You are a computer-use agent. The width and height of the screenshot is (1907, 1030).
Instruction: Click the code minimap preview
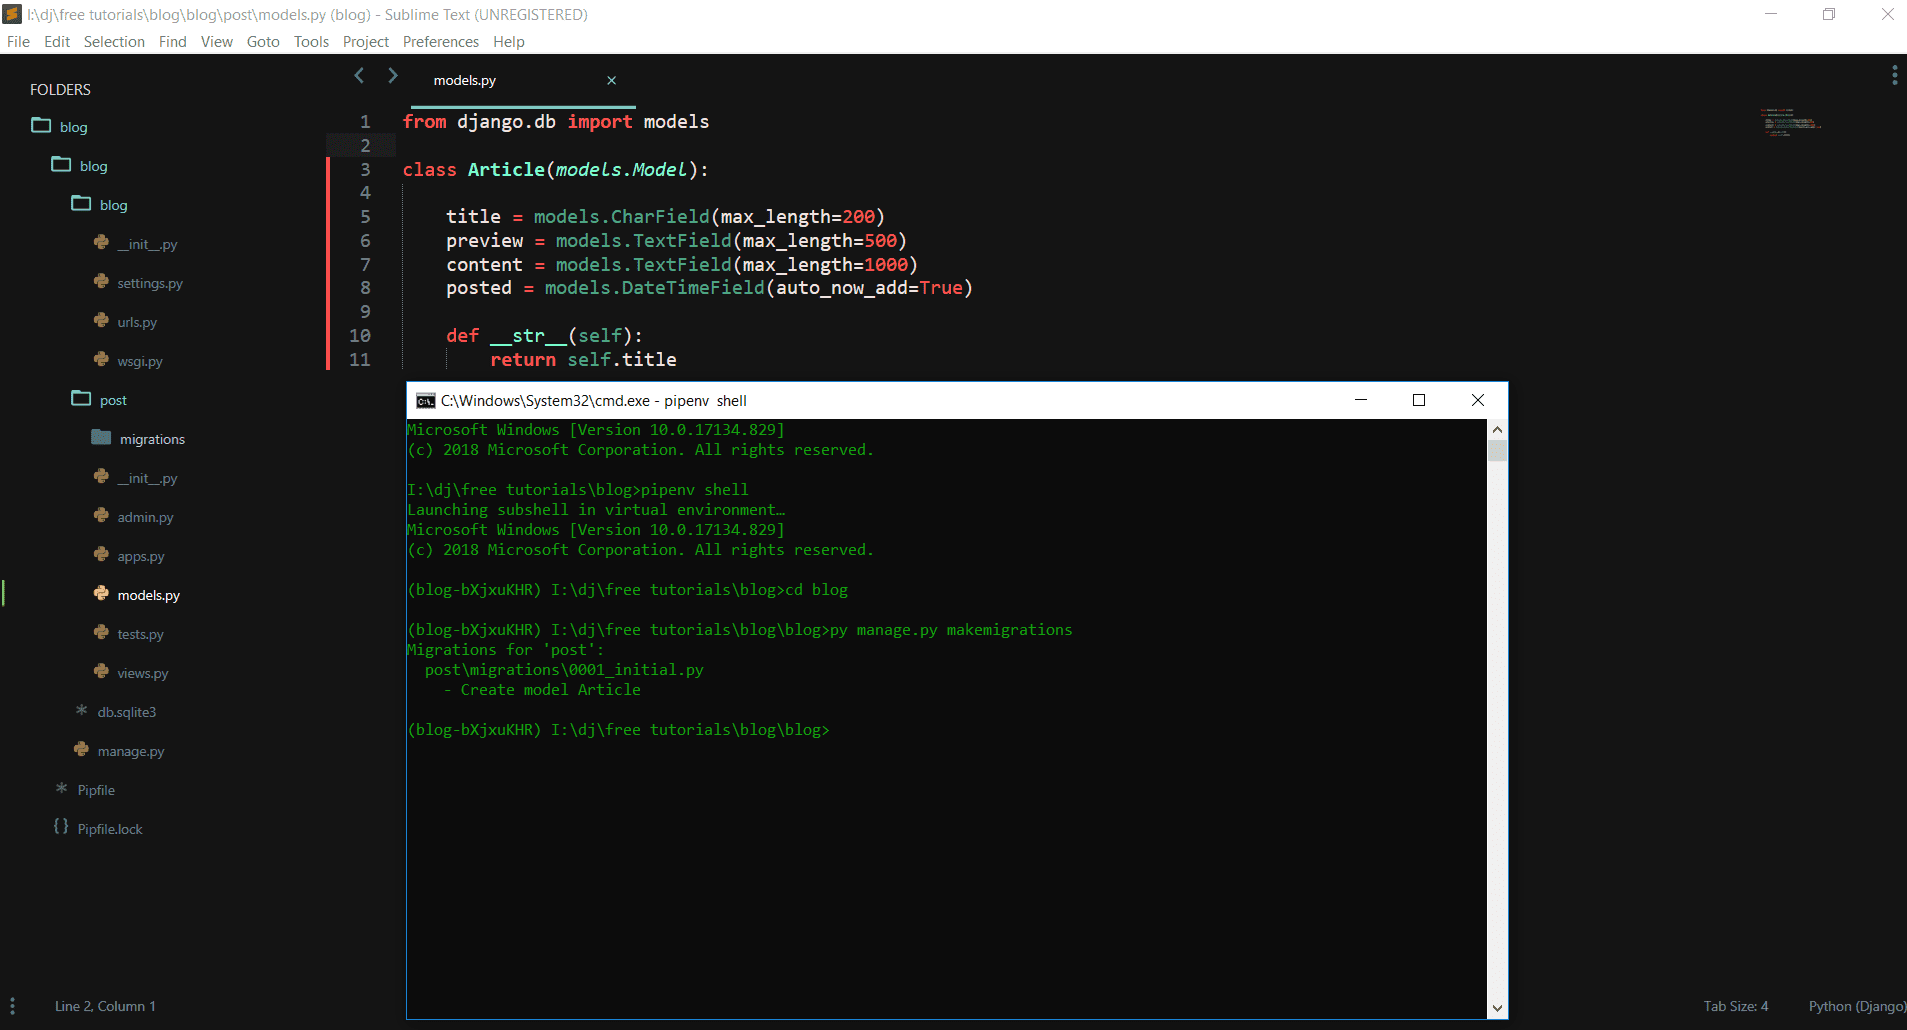1790,123
